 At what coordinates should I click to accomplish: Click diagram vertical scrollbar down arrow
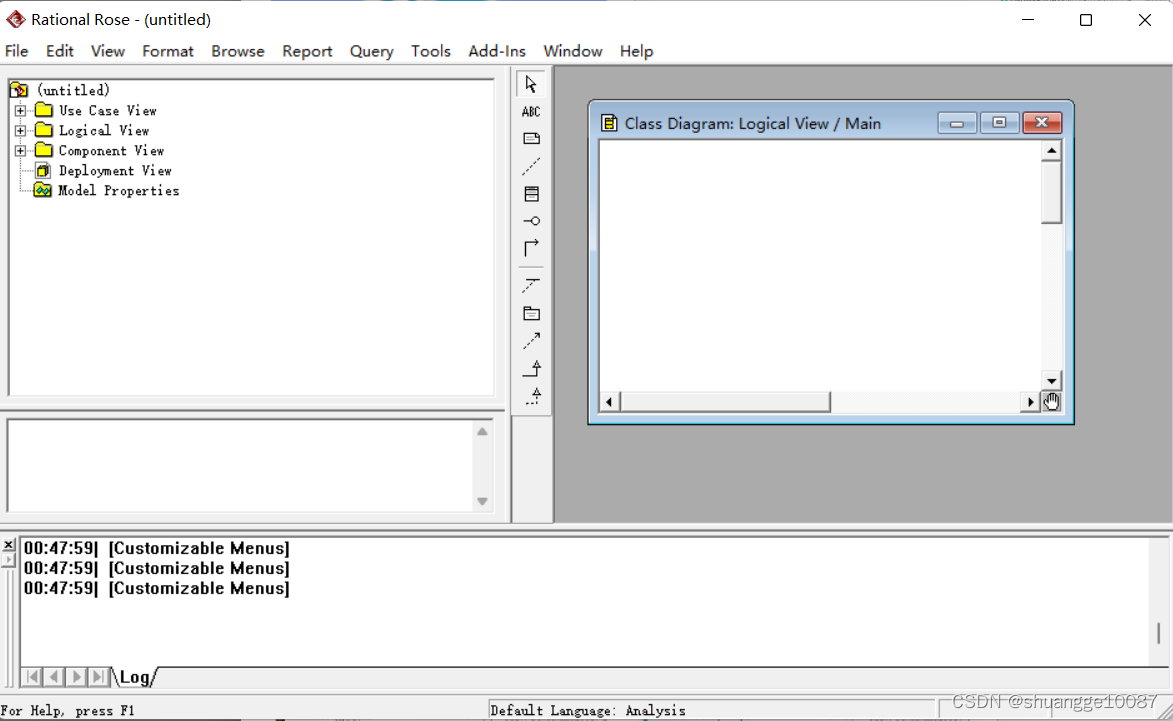[x=1051, y=381]
